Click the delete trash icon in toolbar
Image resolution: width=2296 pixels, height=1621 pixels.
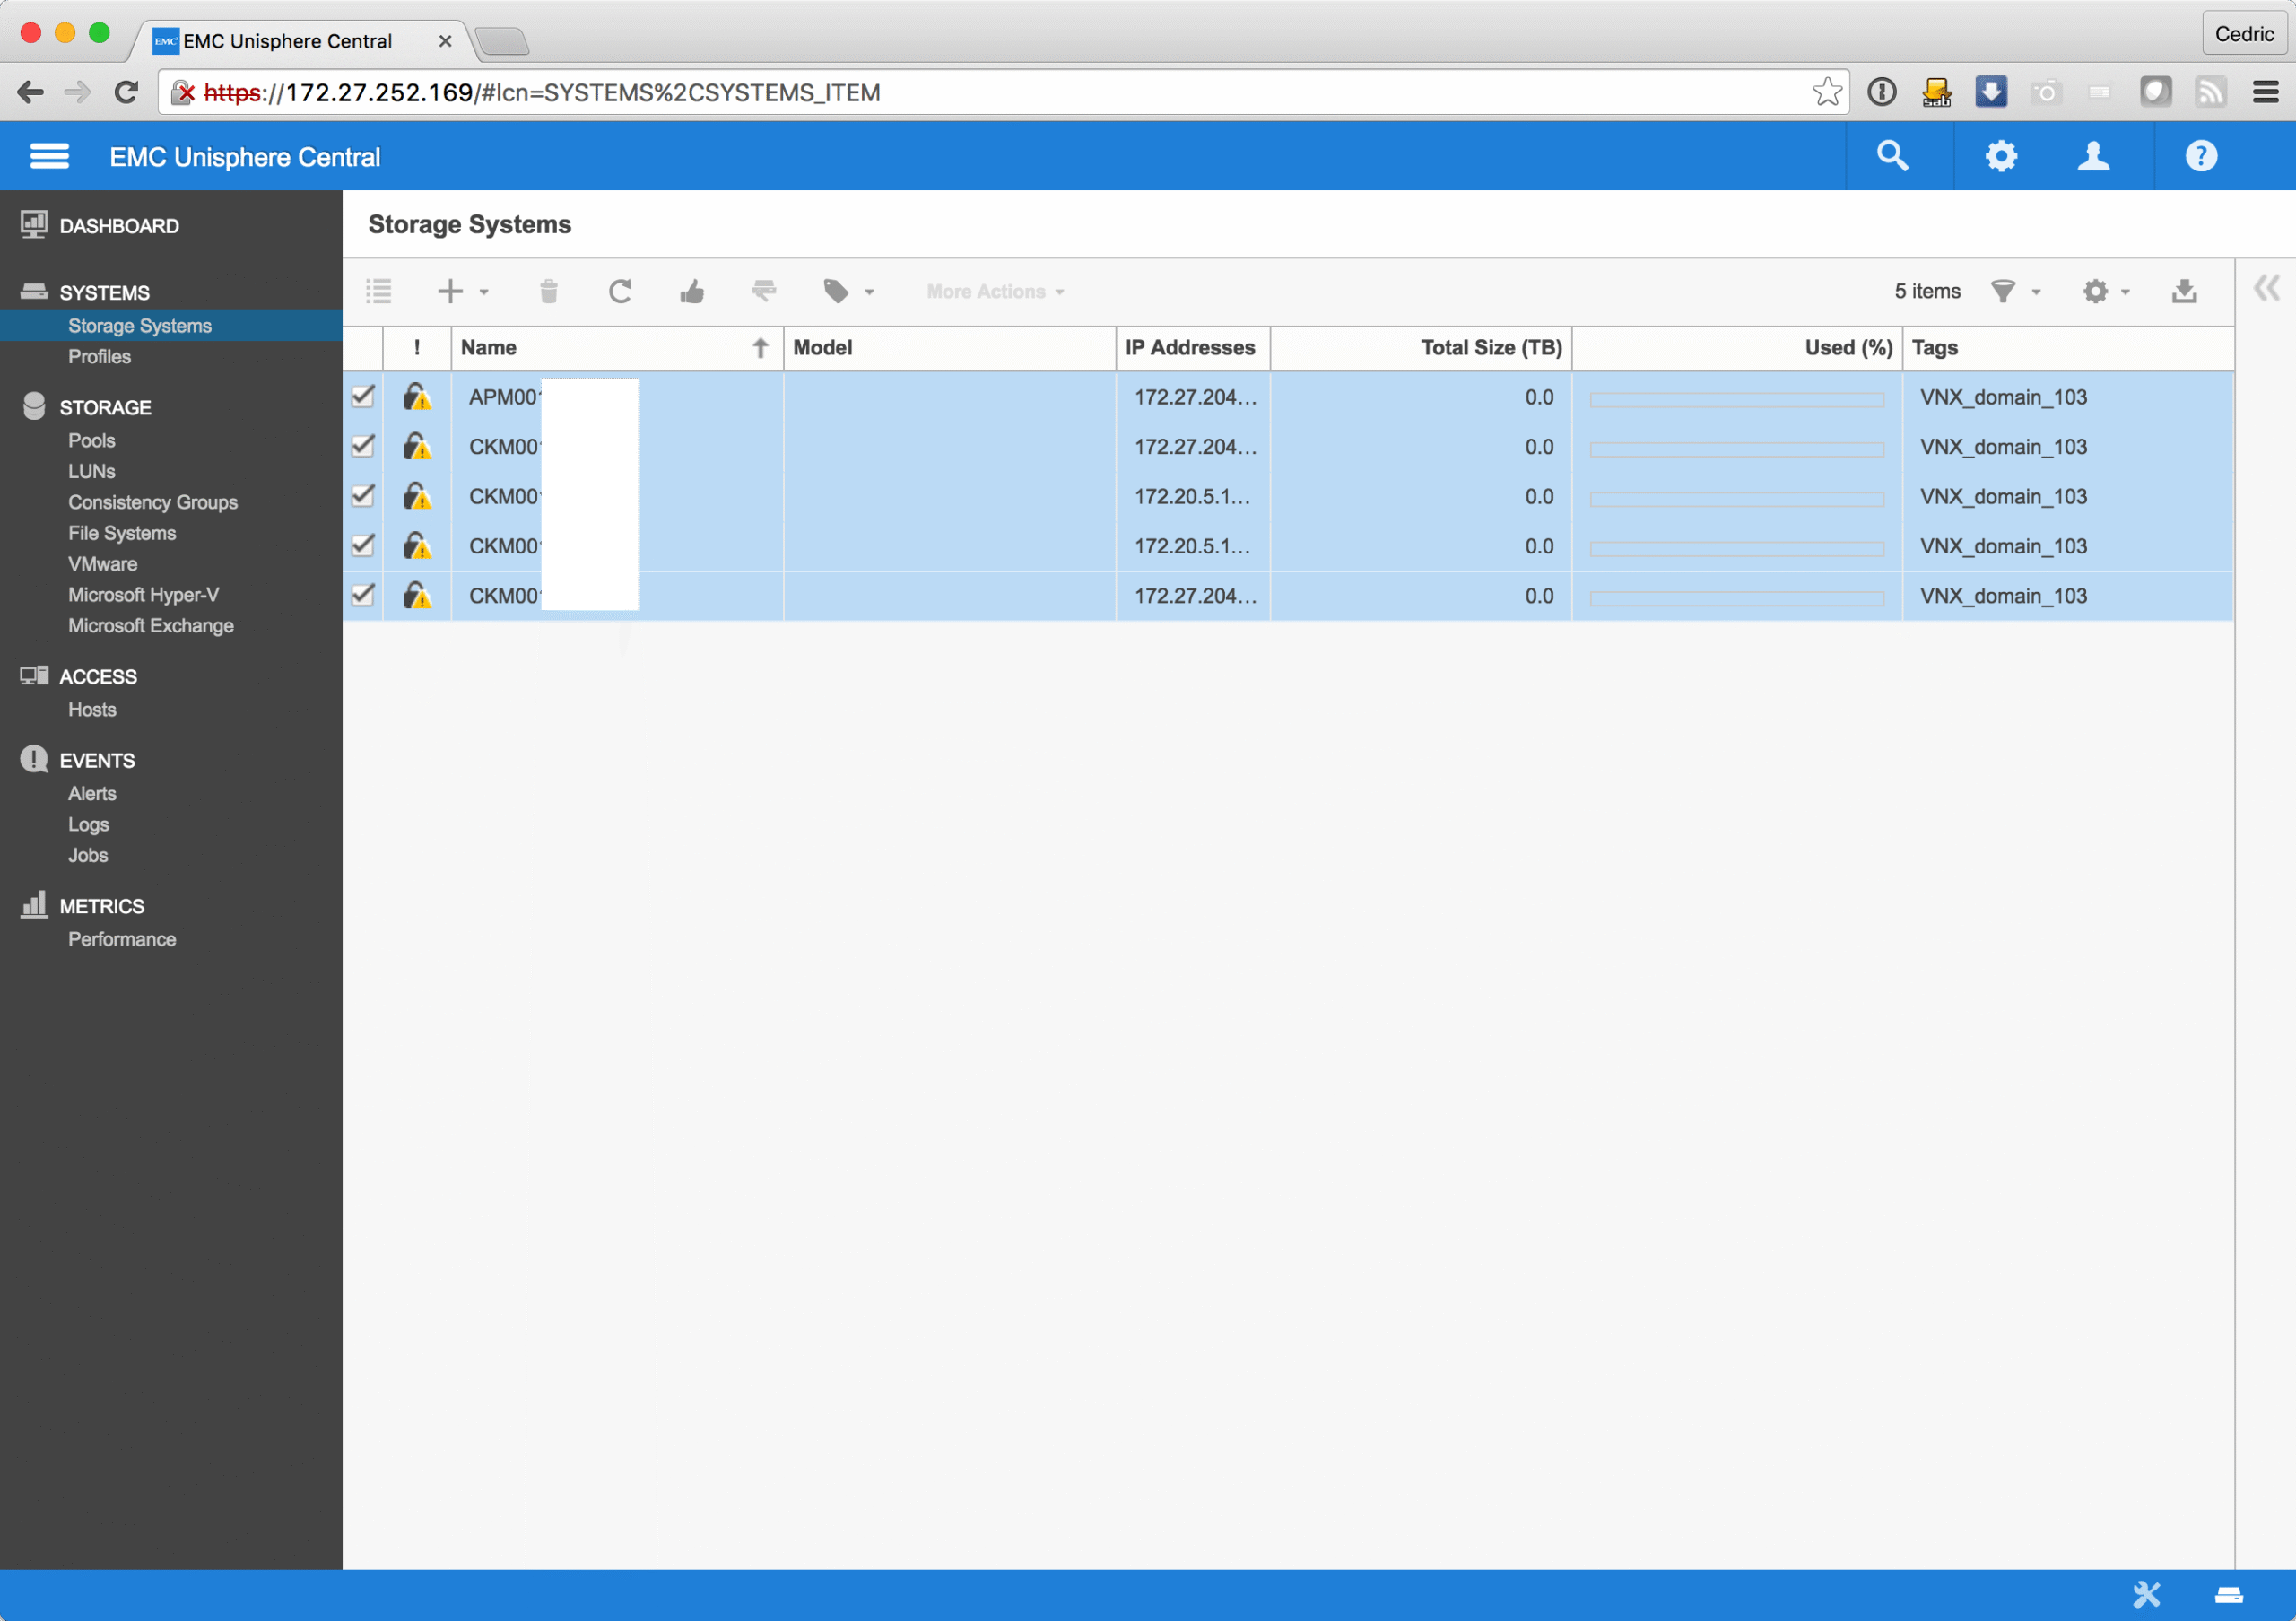(x=548, y=291)
